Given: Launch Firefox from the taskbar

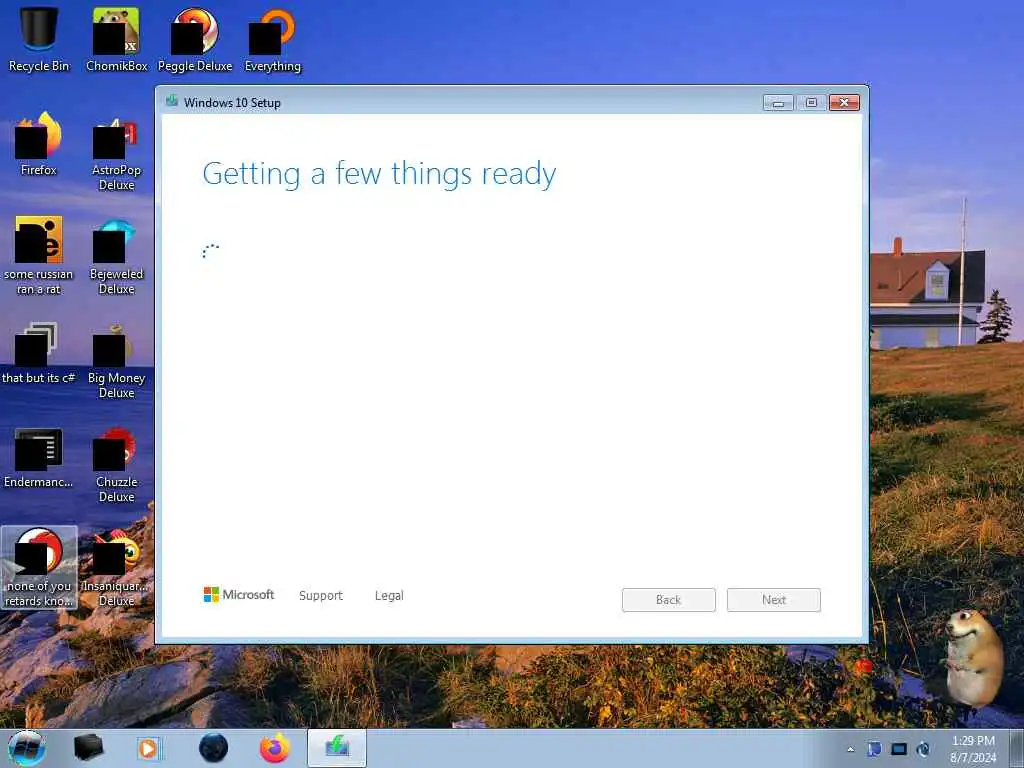Looking at the screenshot, I should pyautogui.click(x=275, y=748).
